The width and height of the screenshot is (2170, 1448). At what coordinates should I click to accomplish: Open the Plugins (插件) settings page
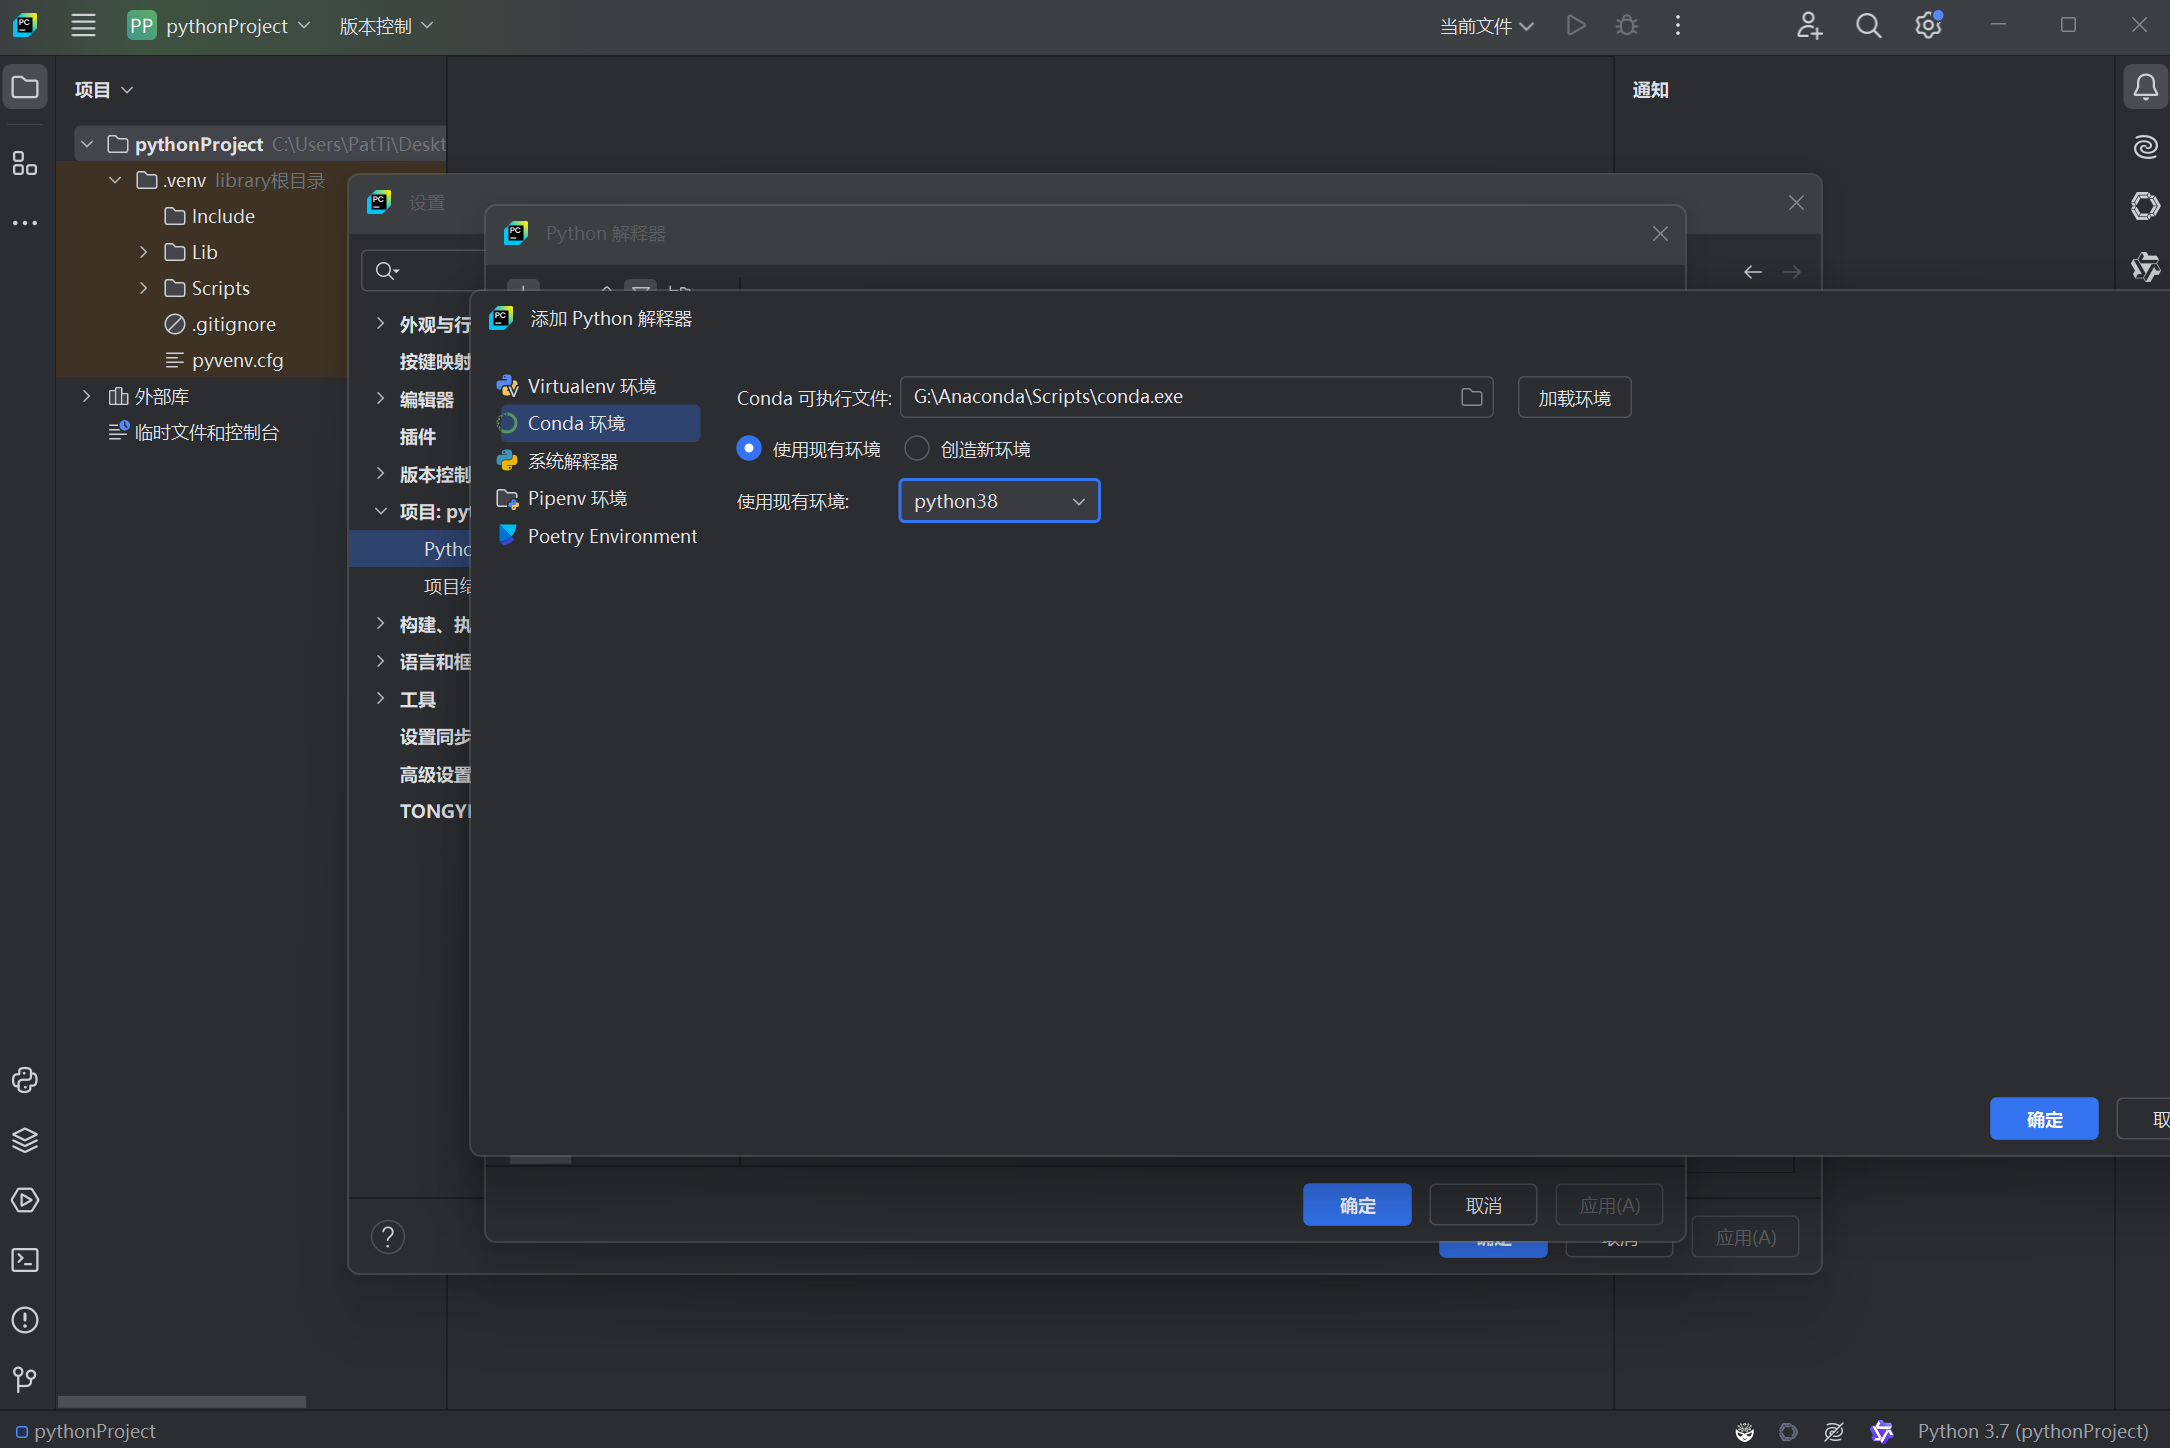[418, 437]
